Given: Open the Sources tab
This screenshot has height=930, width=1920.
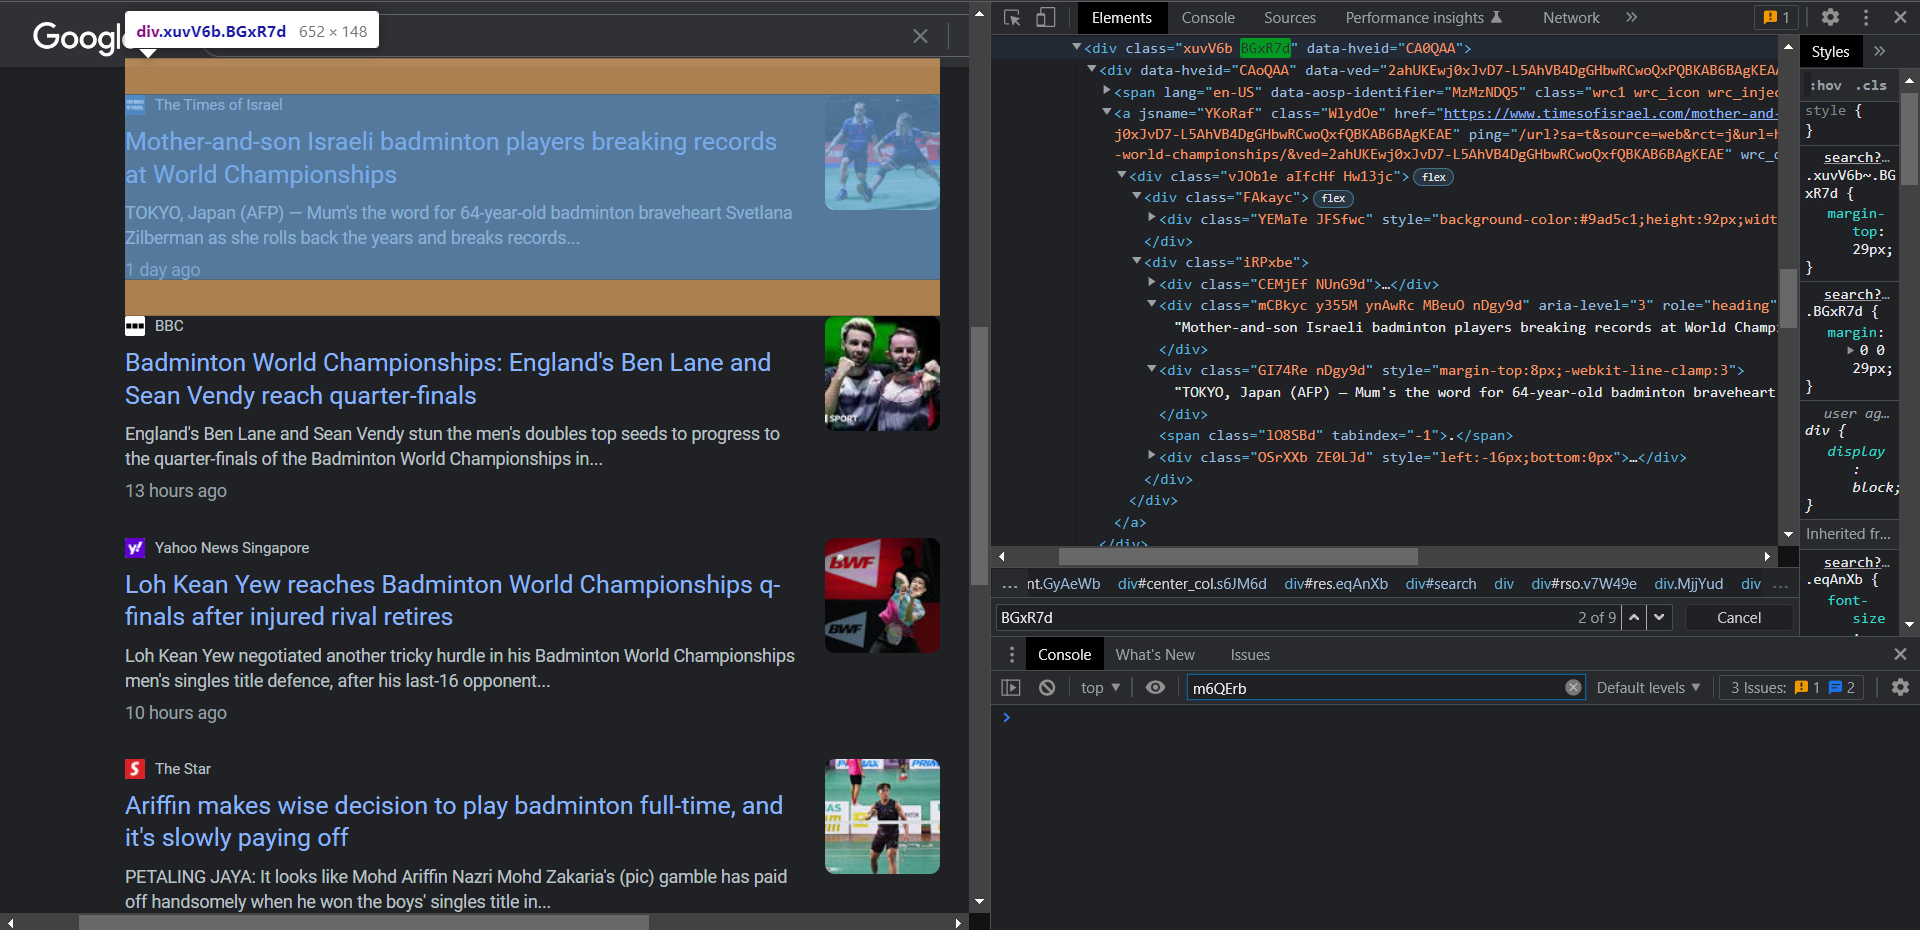Looking at the screenshot, I should click(x=1289, y=17).
